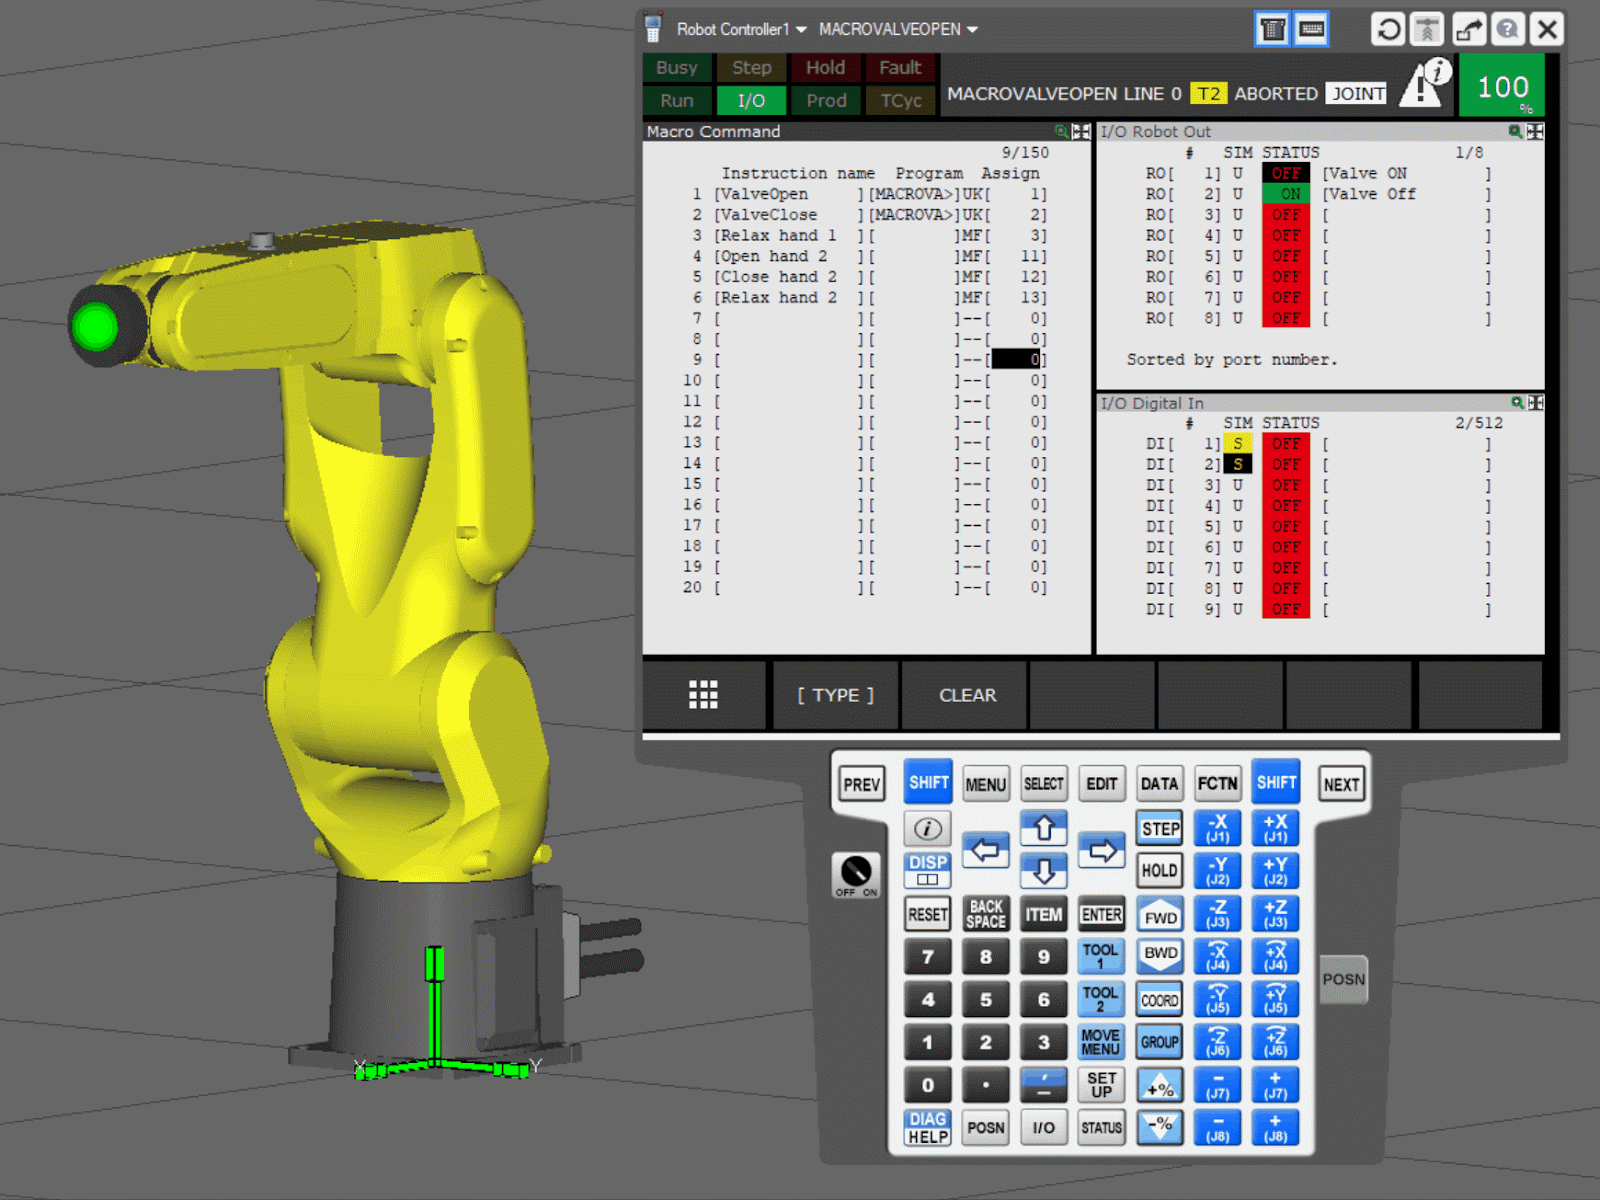
Task: Click the DIAG HELP key
Action: click(927, 1127)
